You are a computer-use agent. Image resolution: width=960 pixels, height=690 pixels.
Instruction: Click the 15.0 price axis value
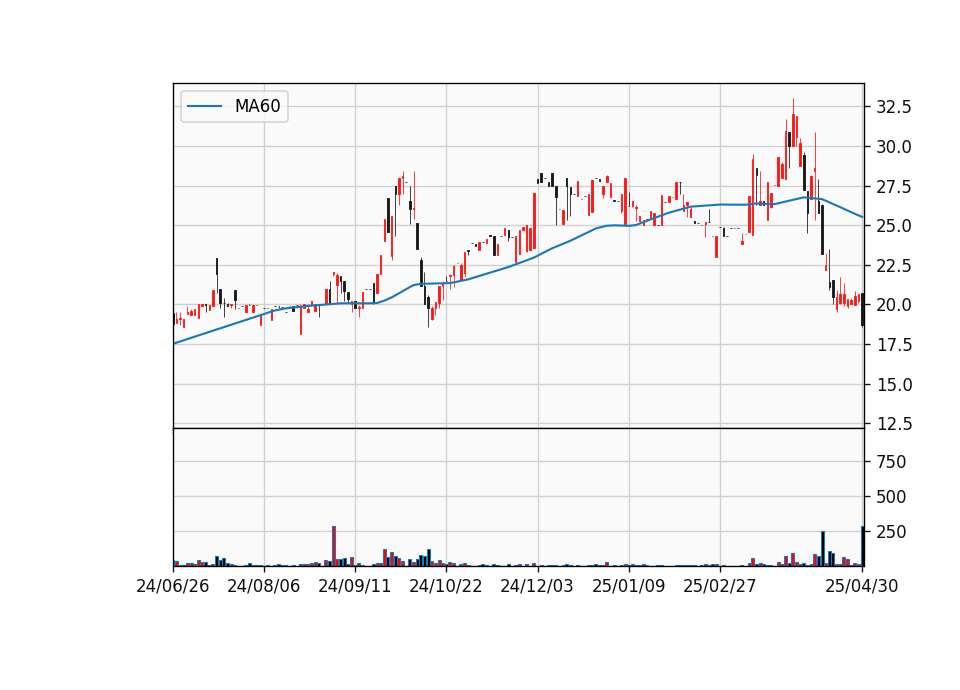click(894, 384)
